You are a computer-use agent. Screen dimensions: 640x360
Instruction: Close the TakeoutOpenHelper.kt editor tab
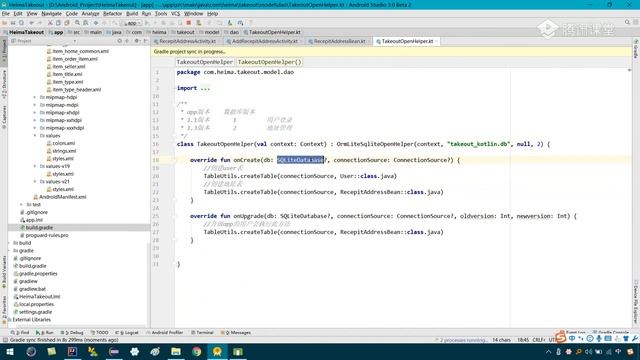[x=437, y=41]
